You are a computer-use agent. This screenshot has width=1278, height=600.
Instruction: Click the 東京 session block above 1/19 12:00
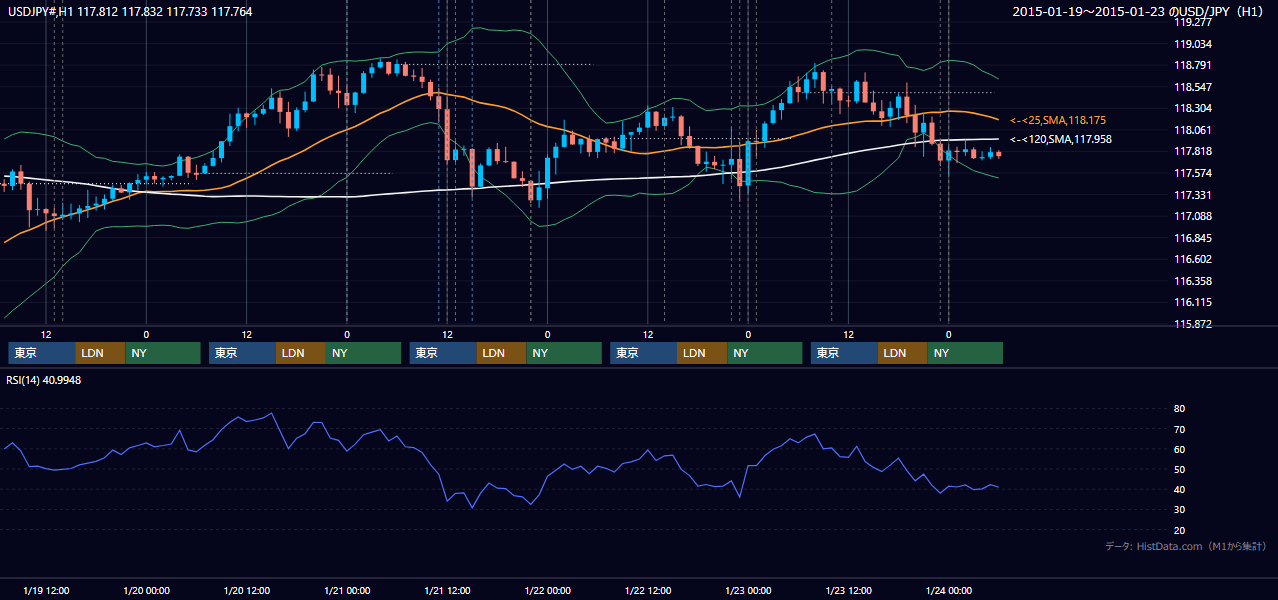(42, 353)
